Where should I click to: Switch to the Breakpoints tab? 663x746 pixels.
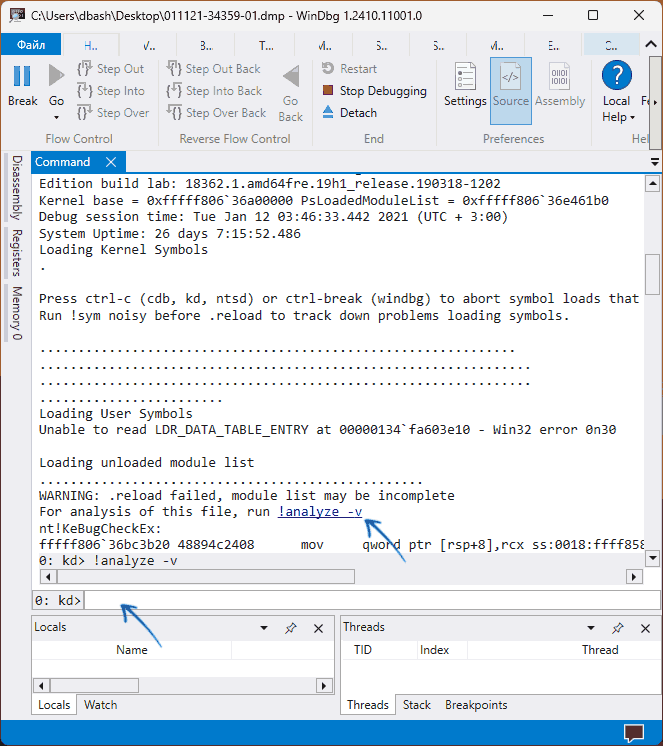[x=476, y=705]
